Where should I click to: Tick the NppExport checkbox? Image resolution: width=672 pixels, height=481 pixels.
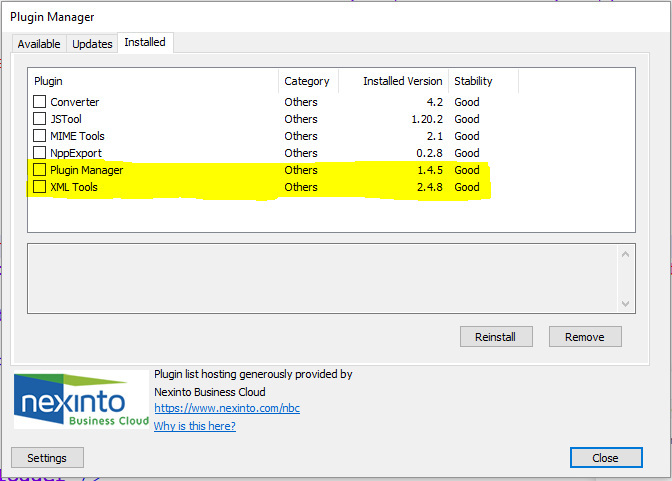click(39, 153)
